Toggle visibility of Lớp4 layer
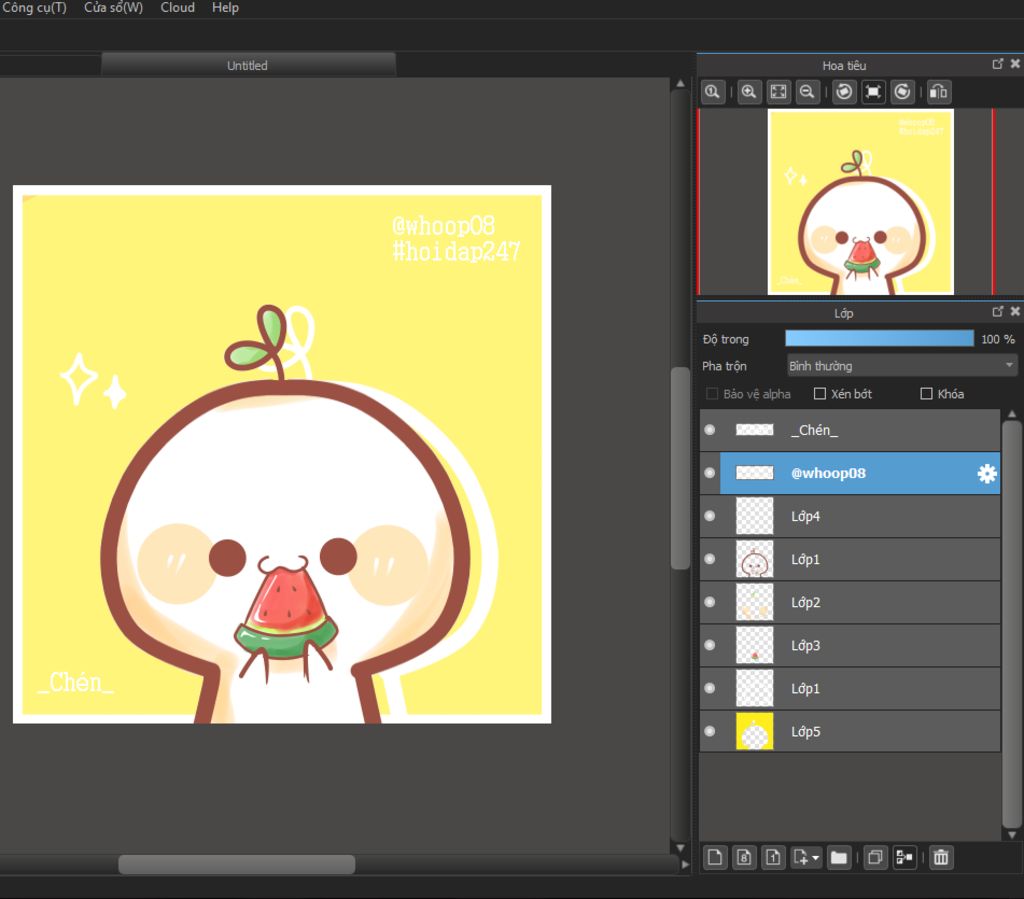The image size is (1024, 899). [710, 516]
